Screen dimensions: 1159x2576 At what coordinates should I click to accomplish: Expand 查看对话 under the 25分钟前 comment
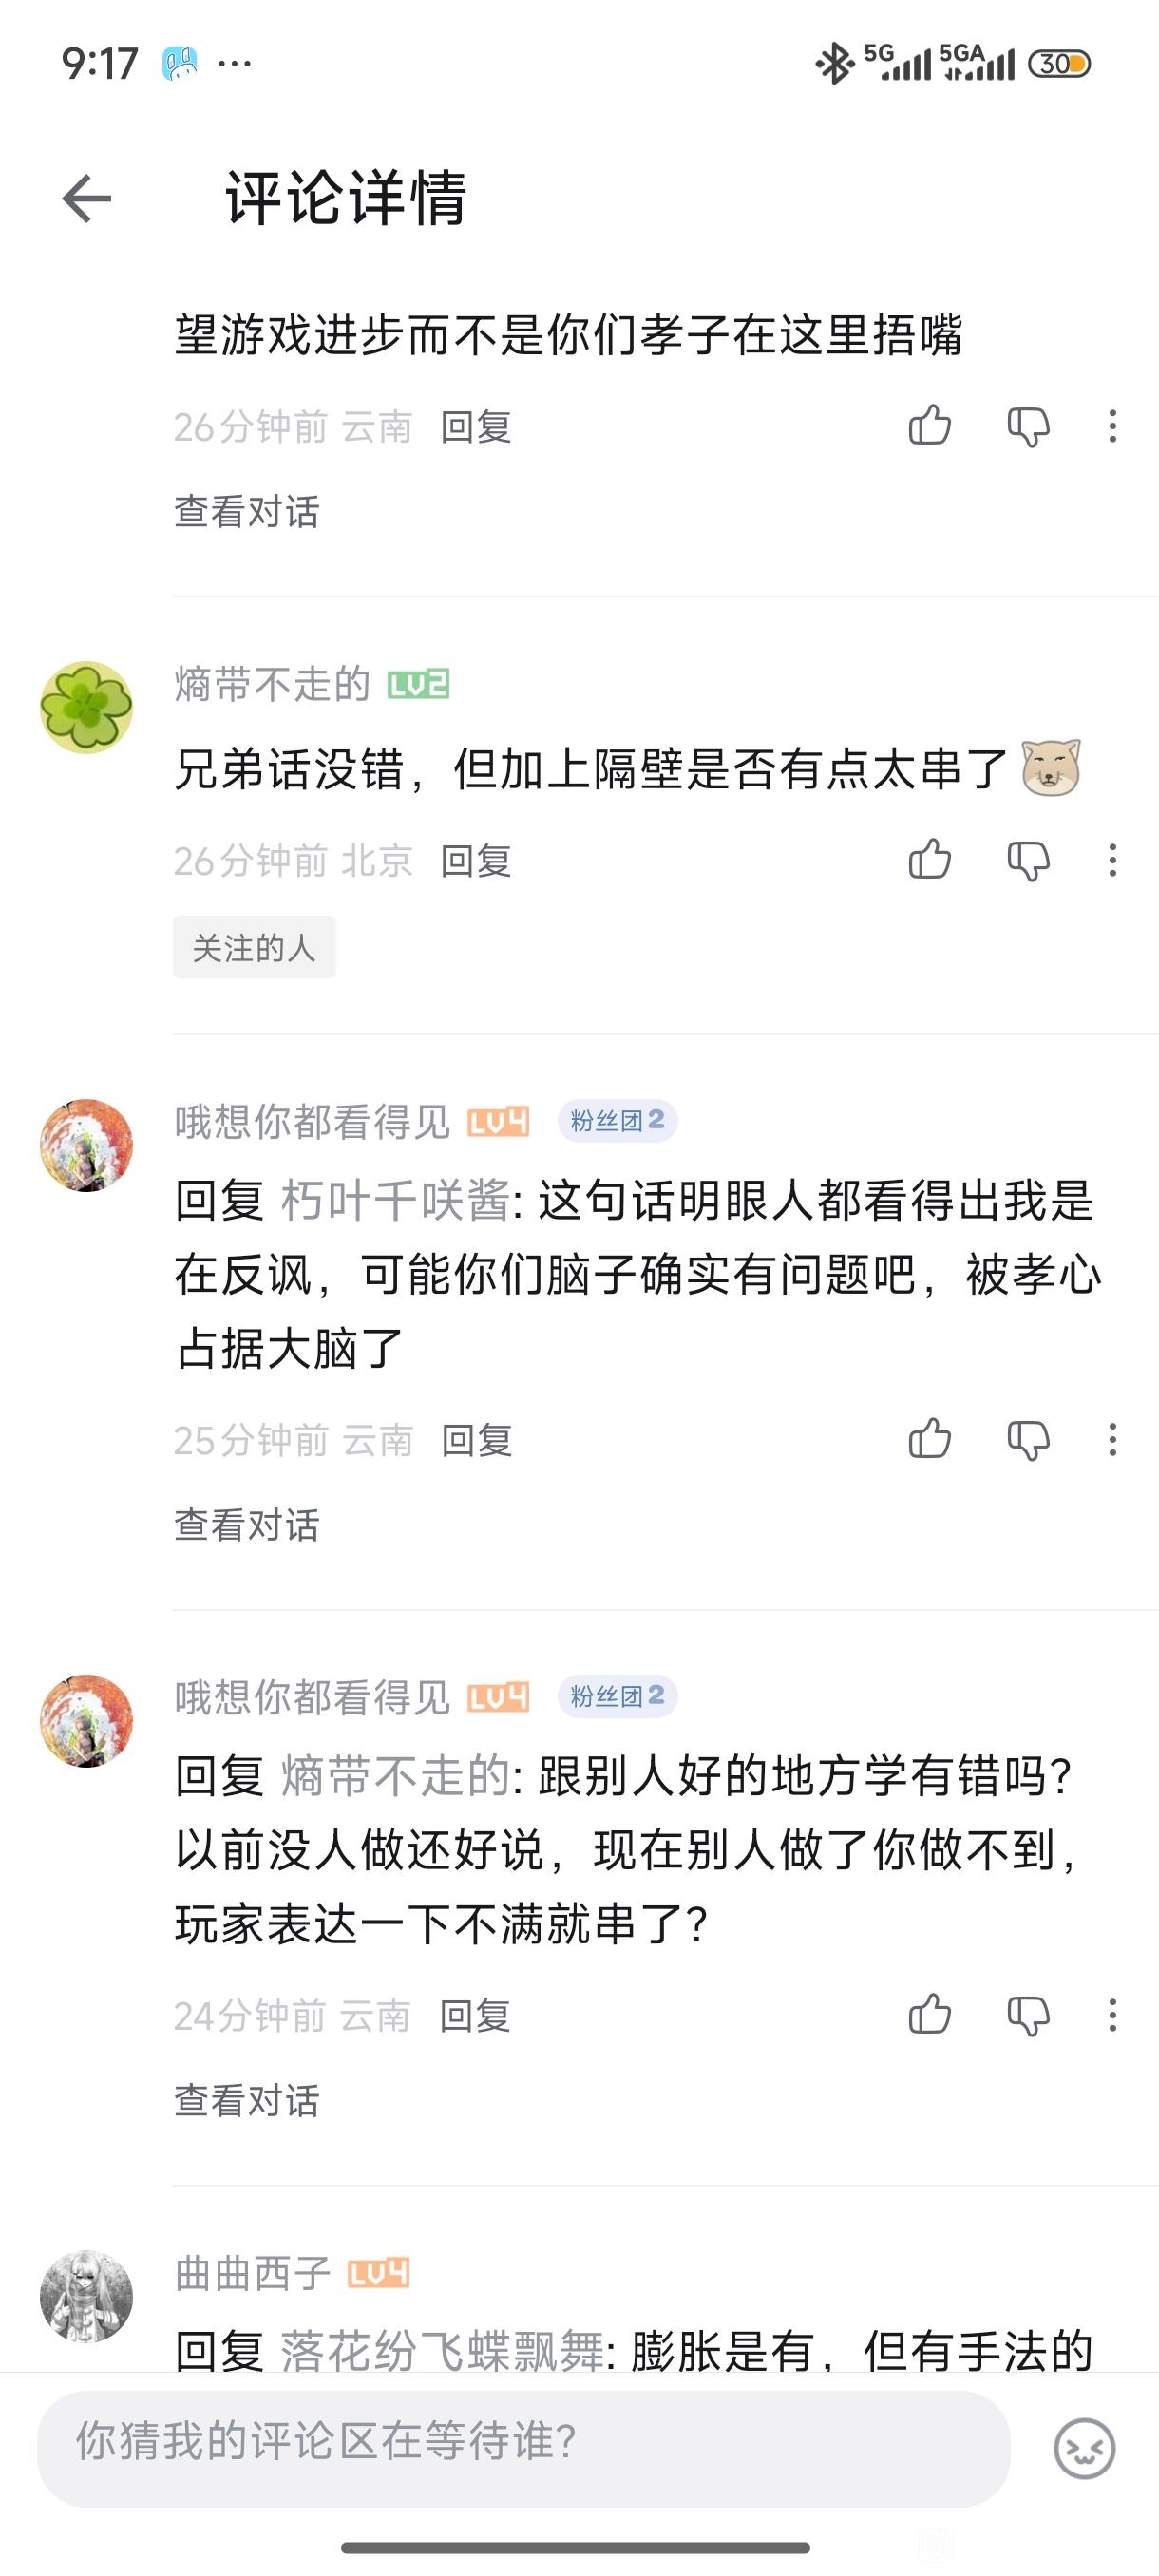click(246, 1525)
